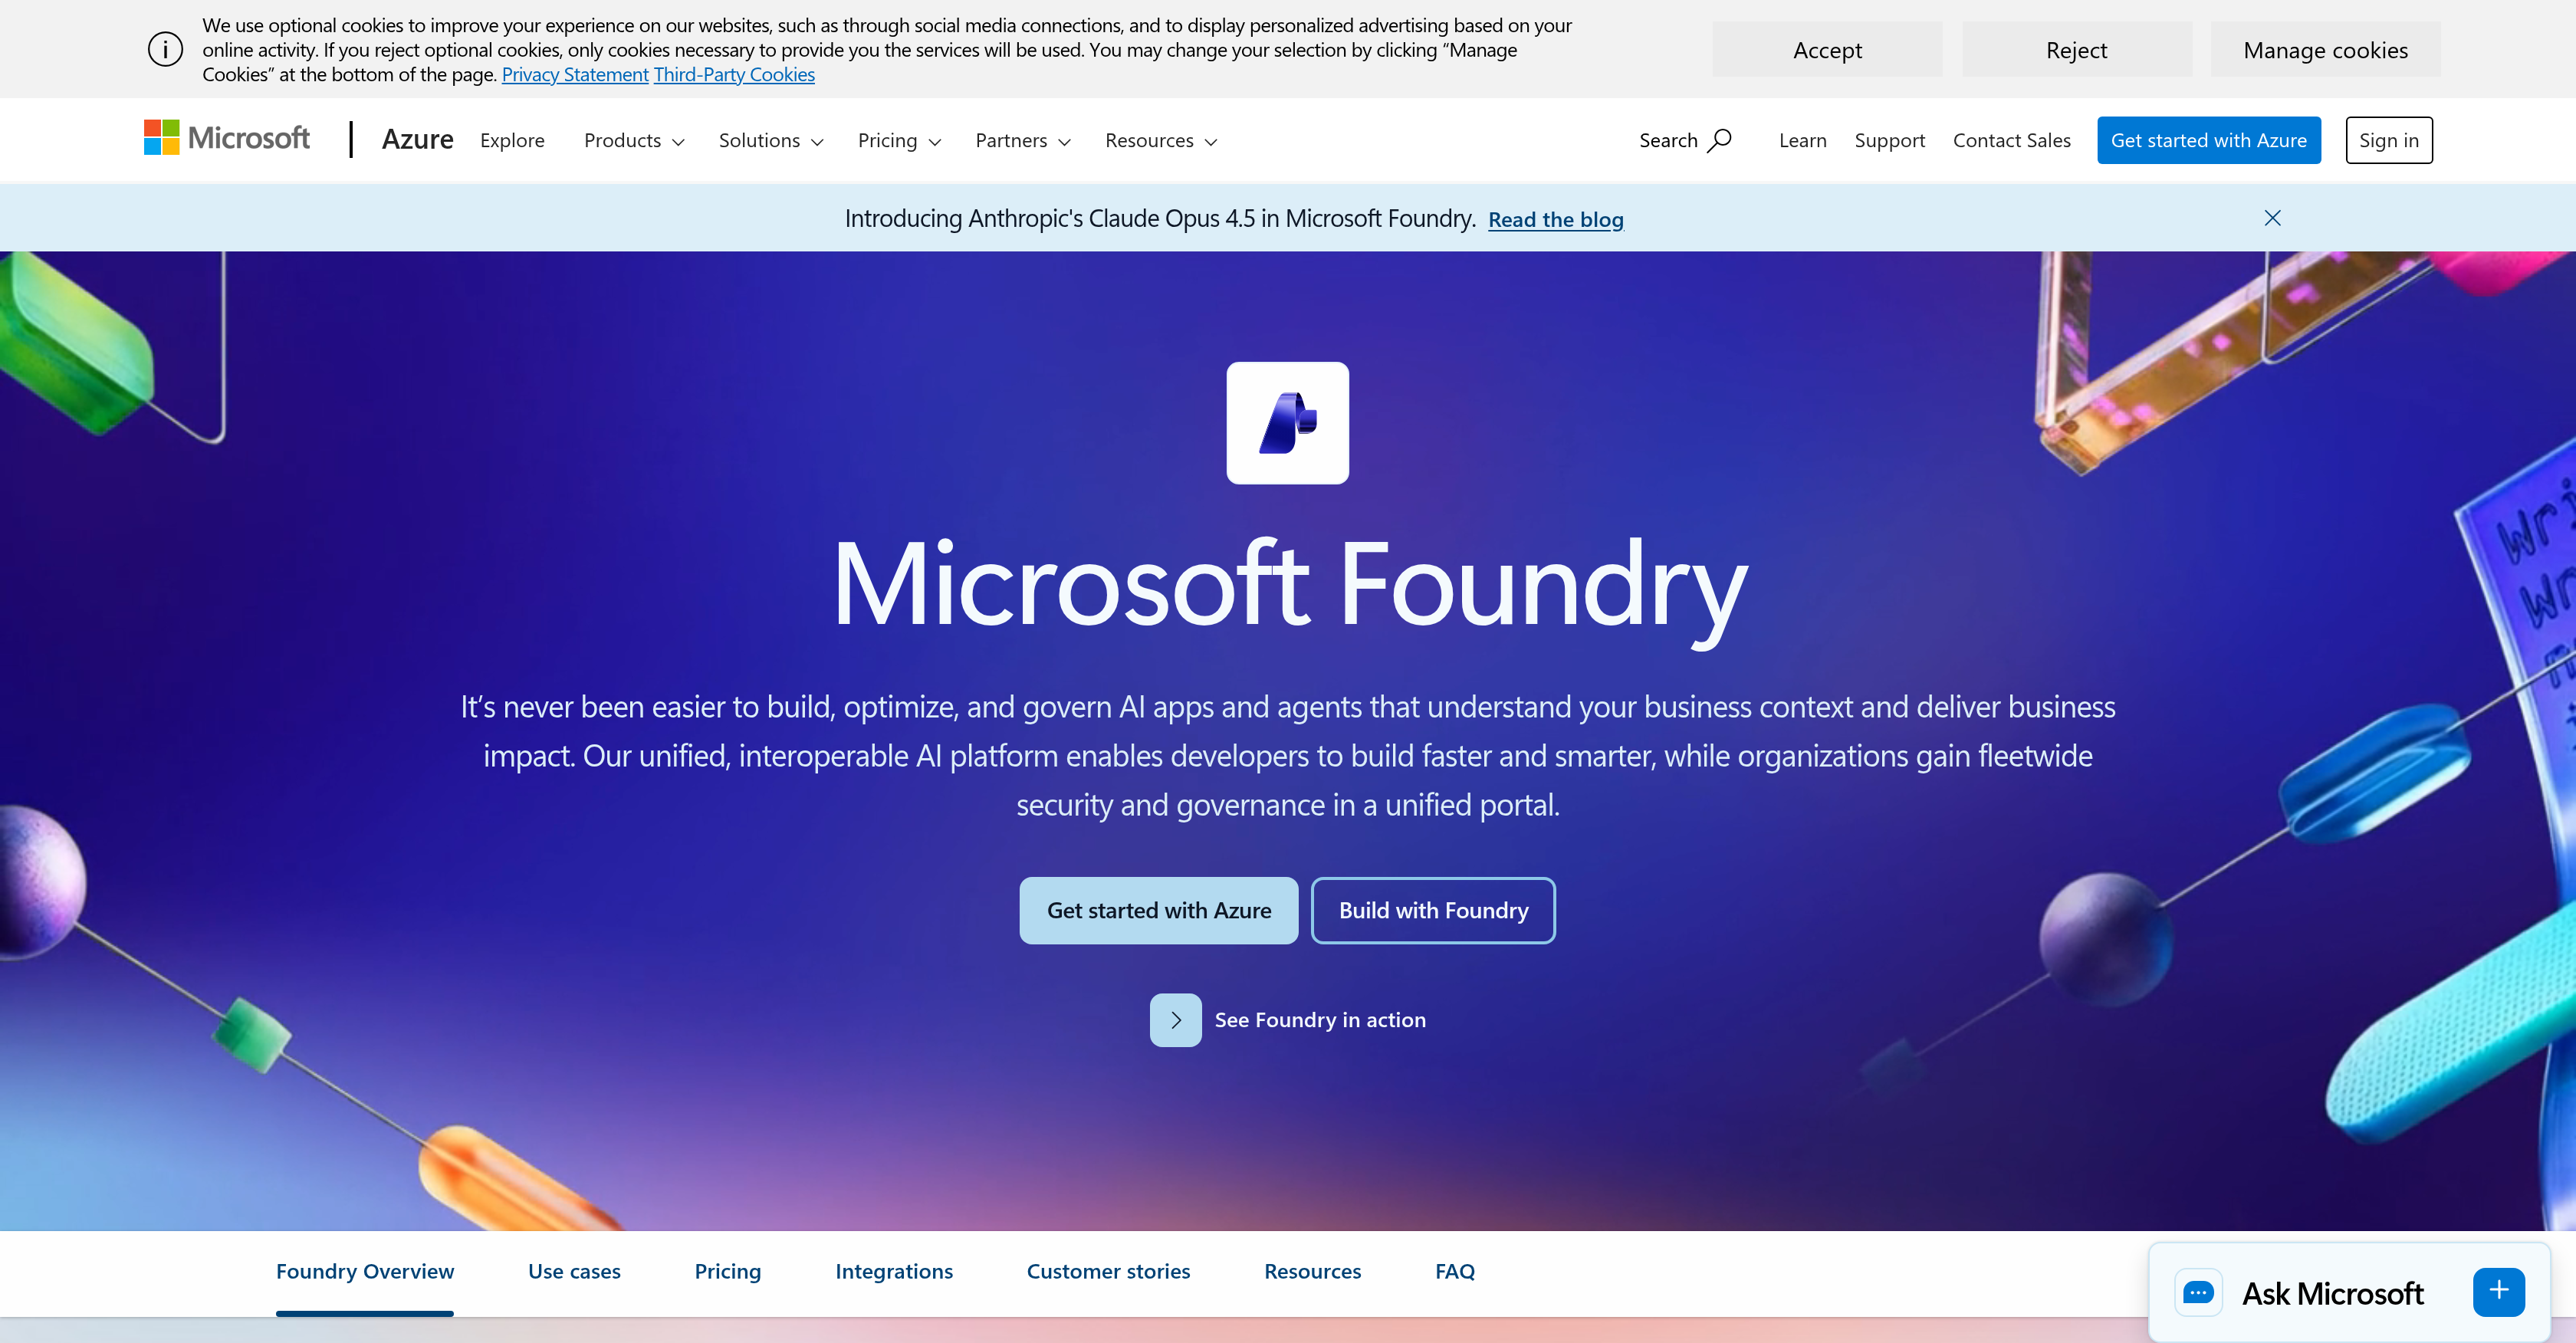The height and width of the screenshot is (1343, 2576).
Task: Select the Integrations tab
Action: (894, 1271)
